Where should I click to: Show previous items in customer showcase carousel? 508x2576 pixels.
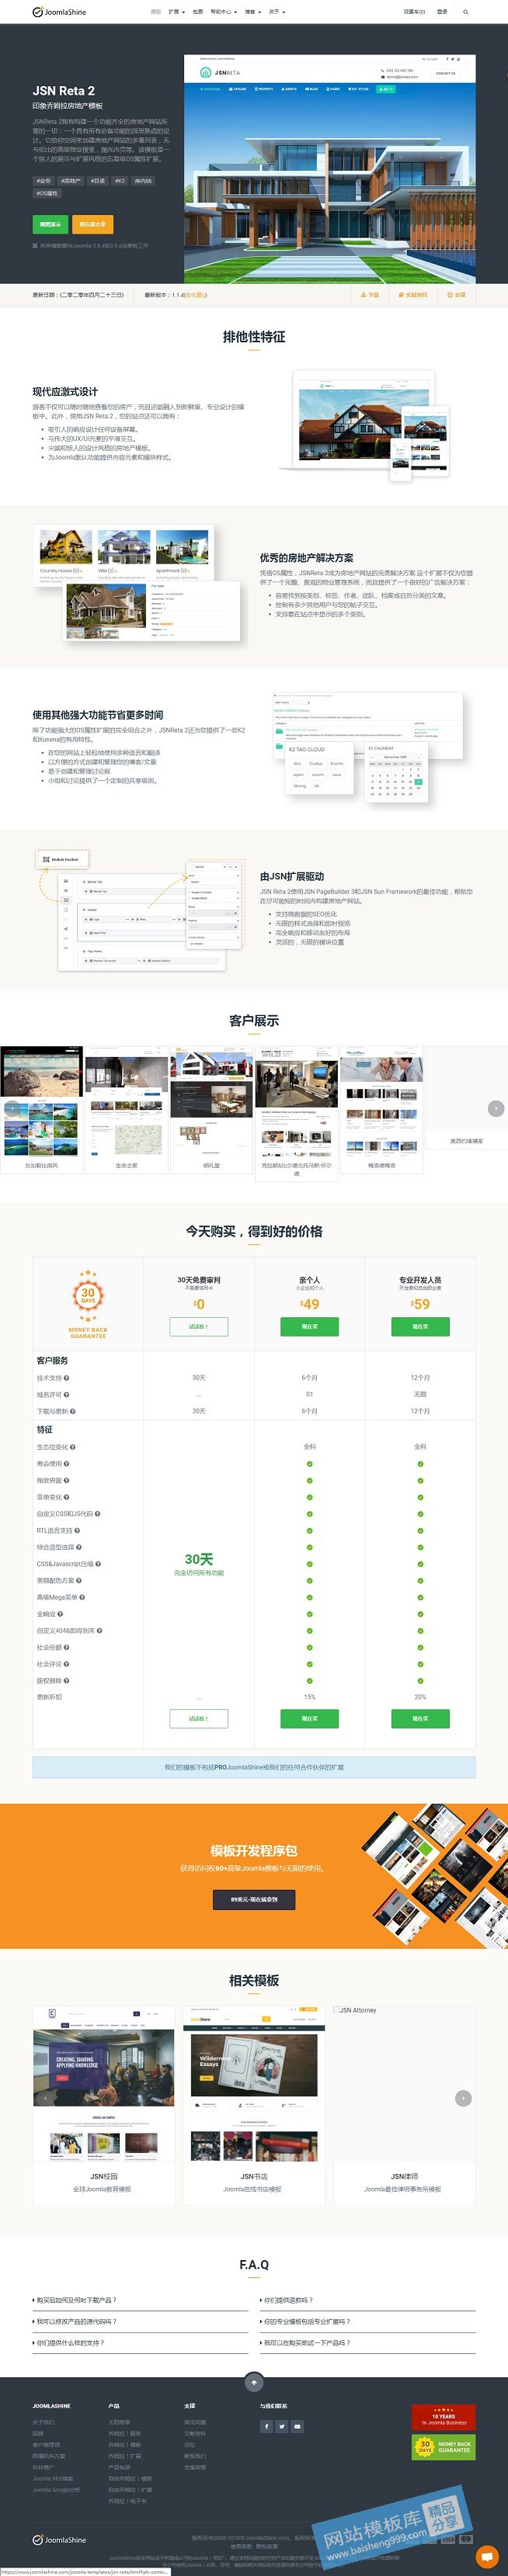coord(11,1108)
